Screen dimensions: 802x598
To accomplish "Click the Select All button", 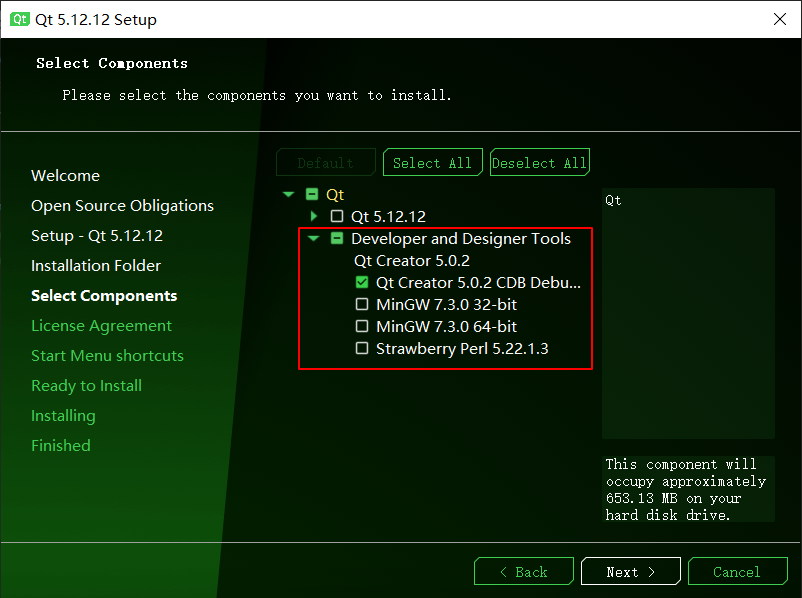I will (x=433, y=163).
